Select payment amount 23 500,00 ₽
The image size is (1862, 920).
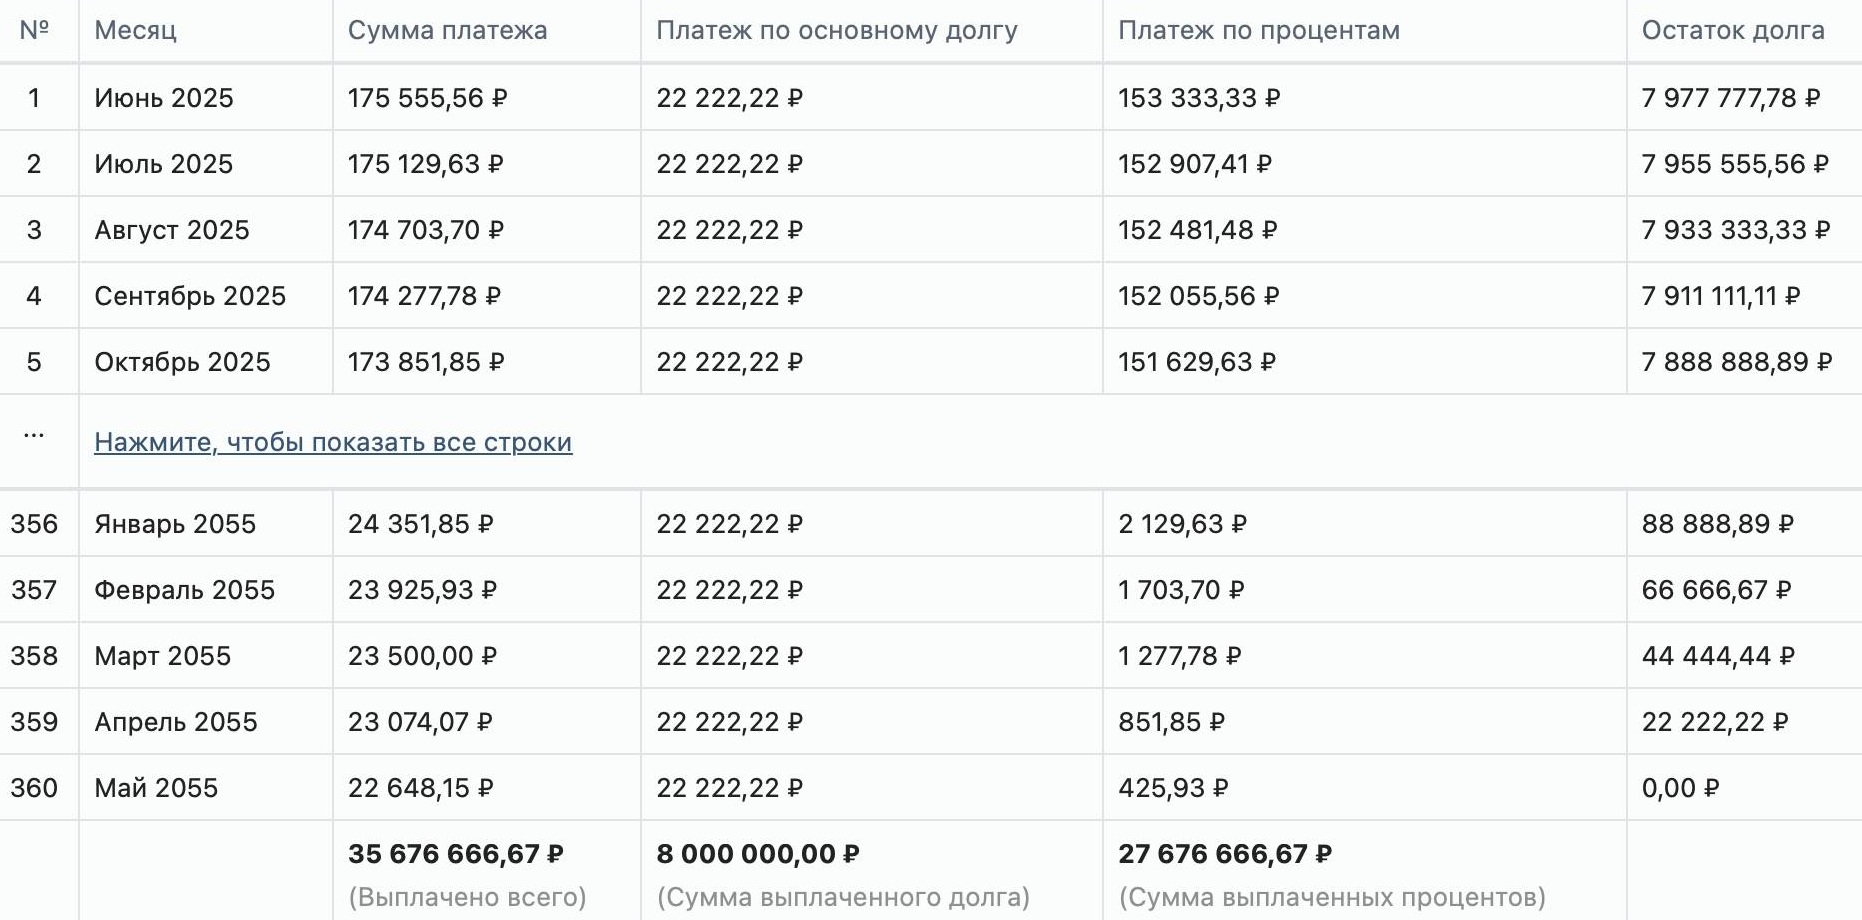(422, 656)
